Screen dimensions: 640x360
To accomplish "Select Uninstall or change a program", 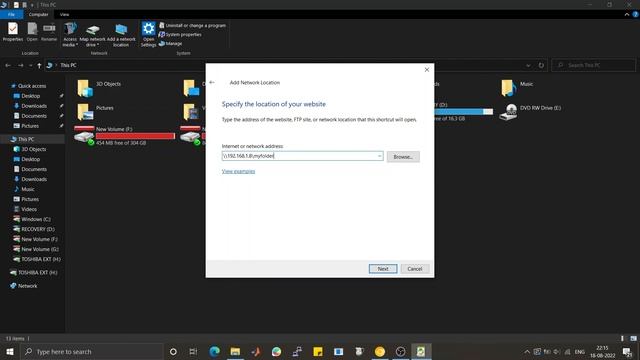I will point(192,25).
